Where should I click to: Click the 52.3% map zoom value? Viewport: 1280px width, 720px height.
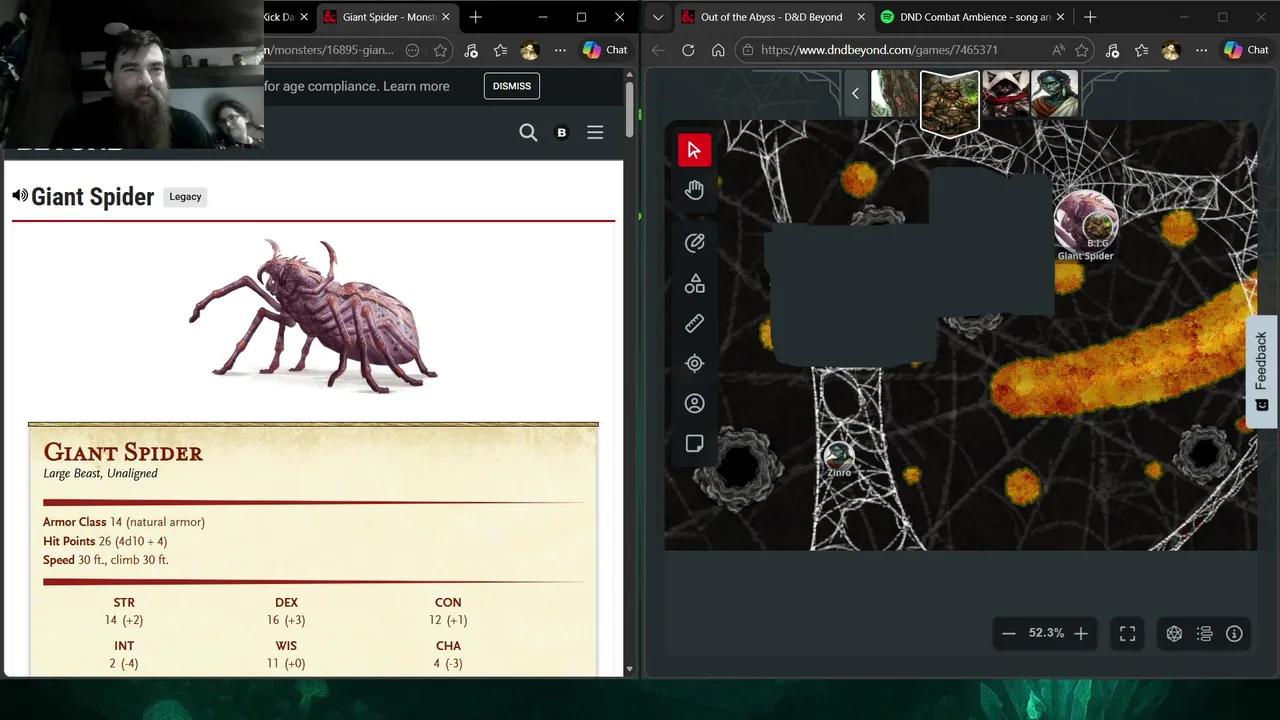[1046, 633]
